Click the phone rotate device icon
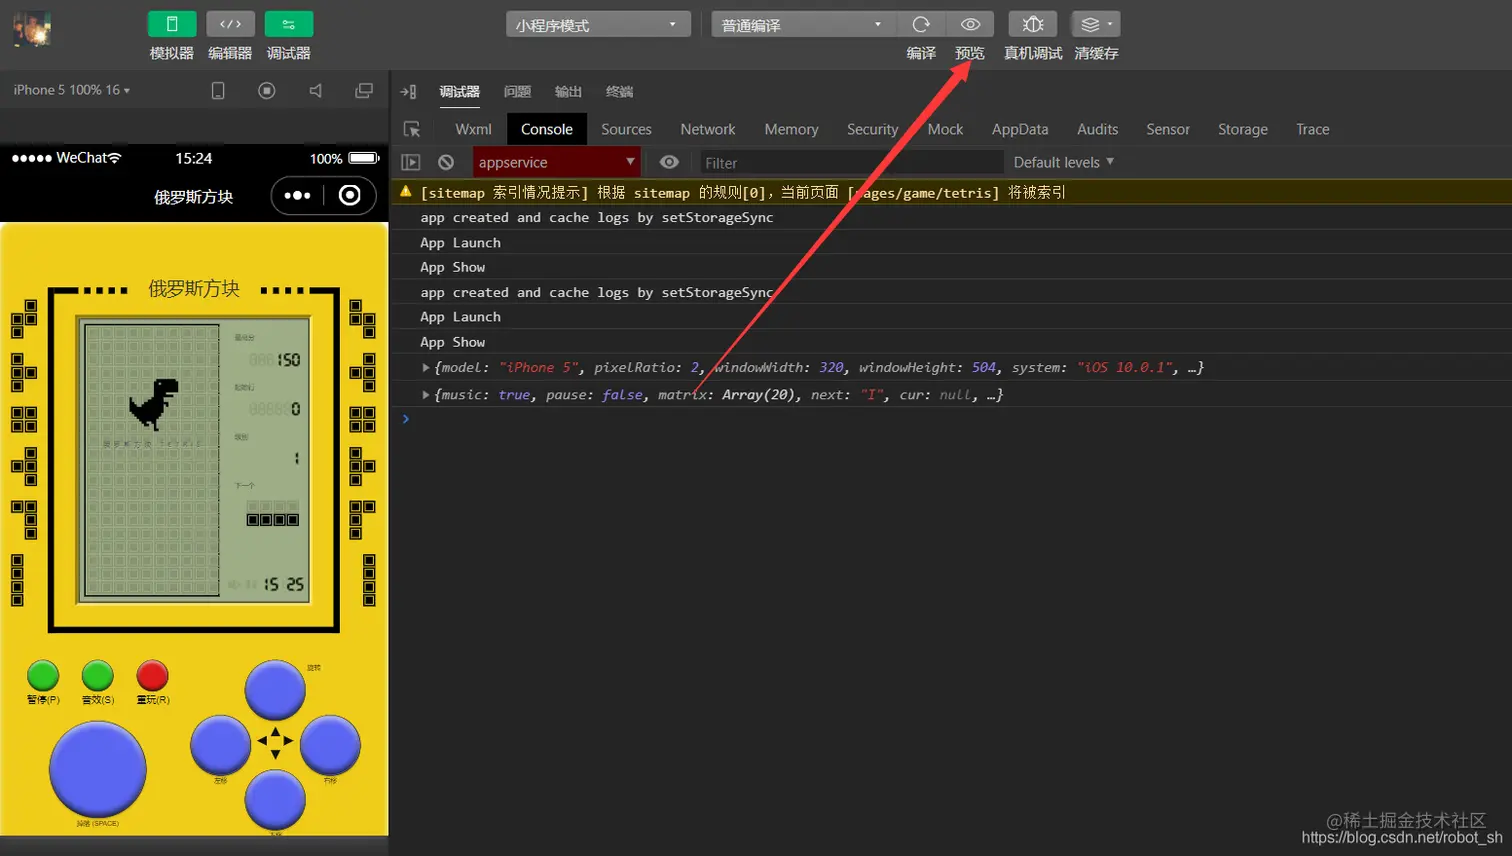The width and height of the screenshot is (1512, 856). (218, 91)
